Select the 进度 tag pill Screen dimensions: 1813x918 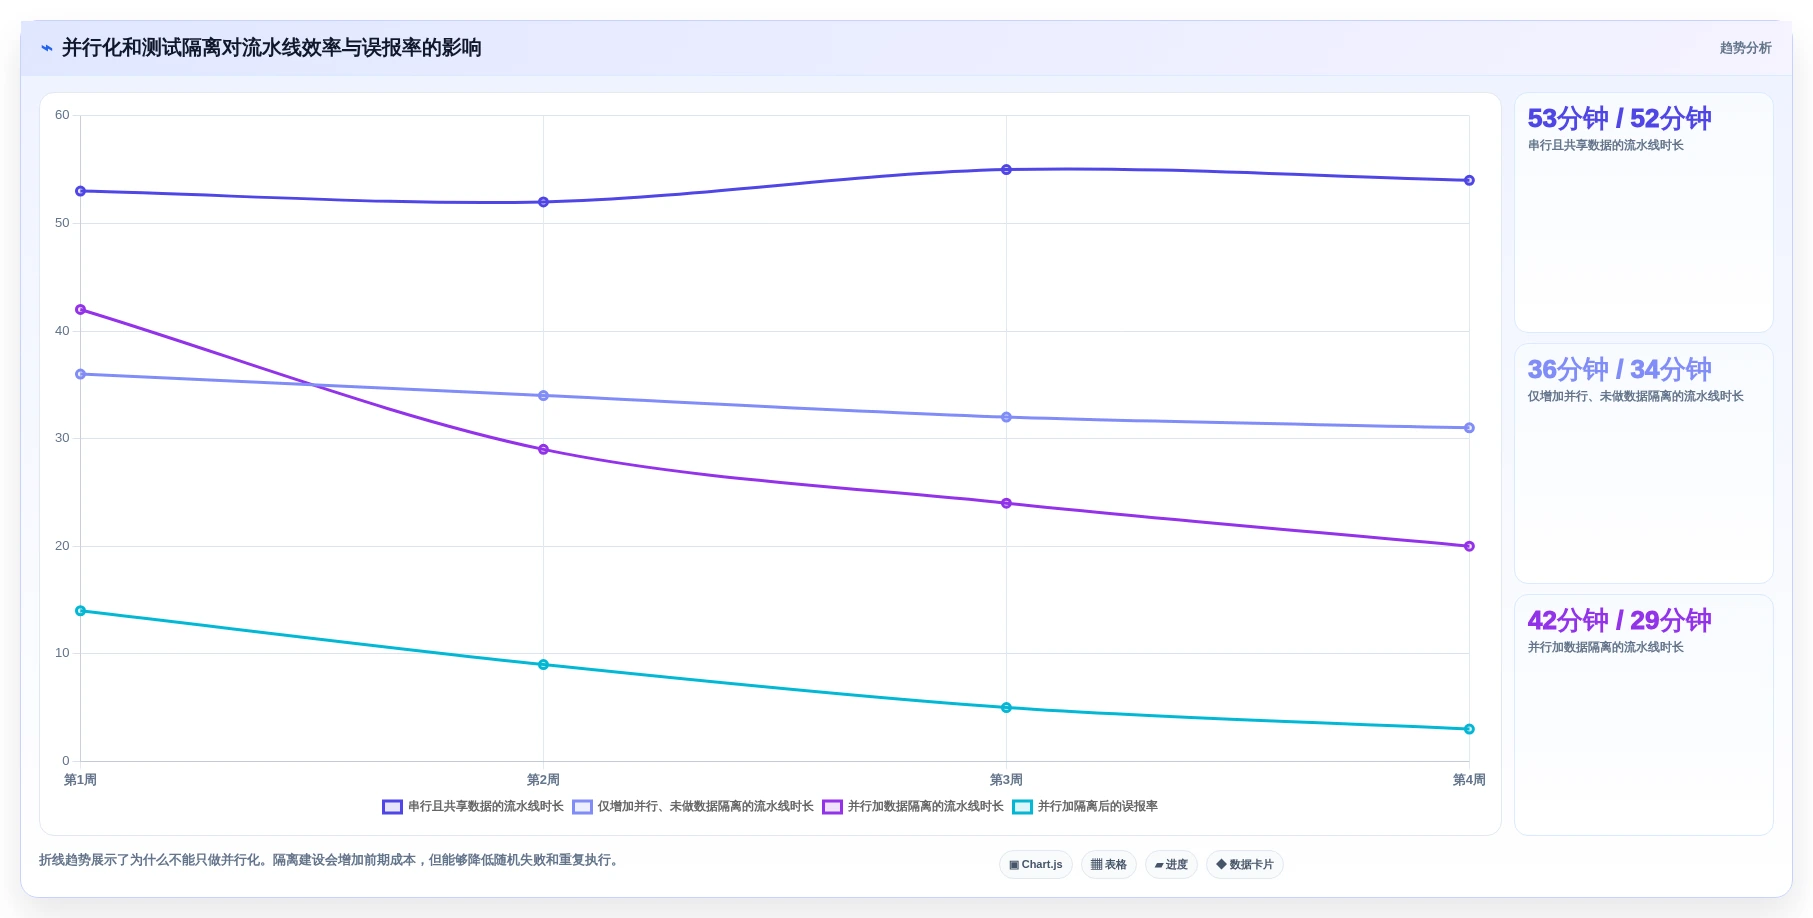coord(1171,864)
